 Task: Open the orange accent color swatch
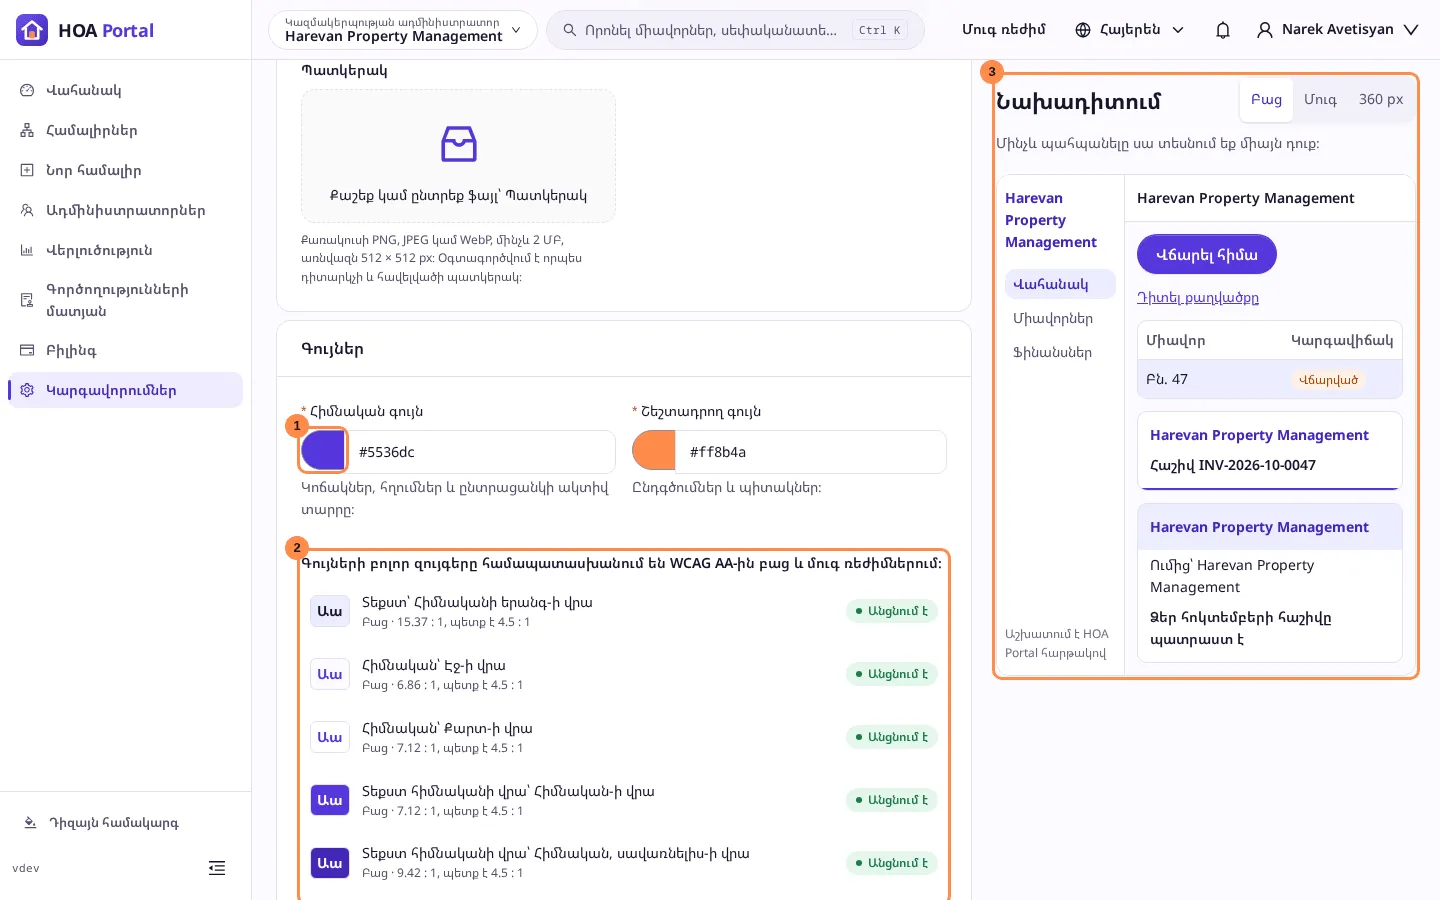pos(654,451)
